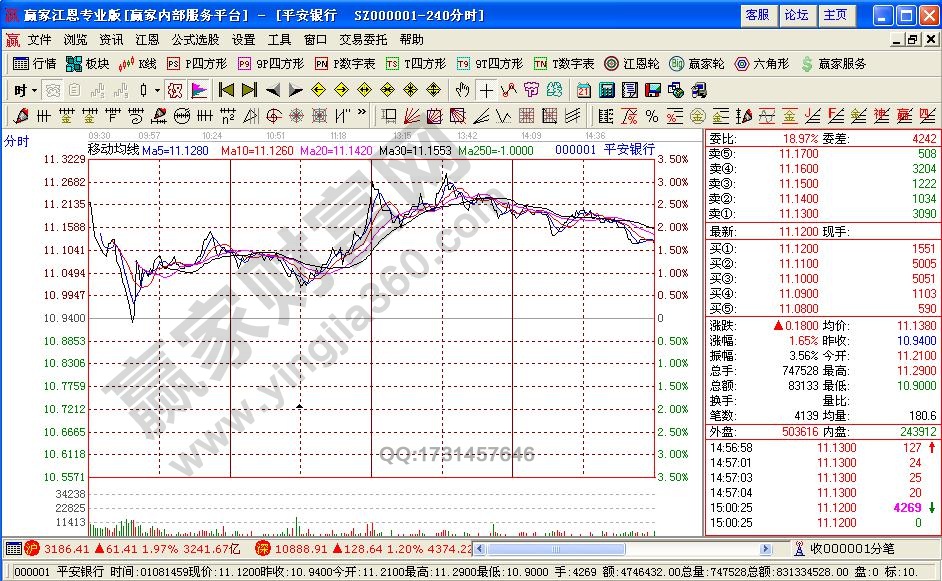Open the 交易委托 menu
This screenshot has width=942, height=581.
[363, 40]
